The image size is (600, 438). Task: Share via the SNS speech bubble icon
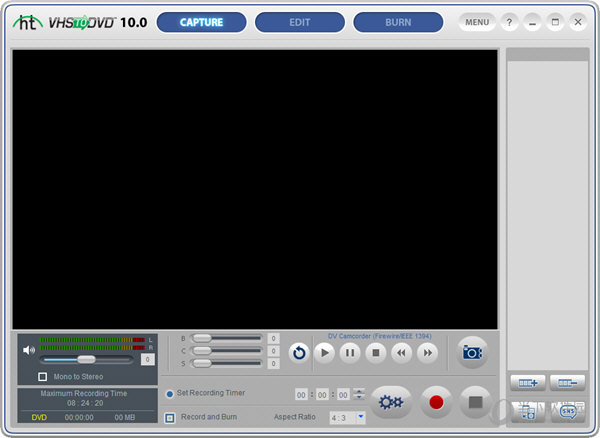coord(568,412)
